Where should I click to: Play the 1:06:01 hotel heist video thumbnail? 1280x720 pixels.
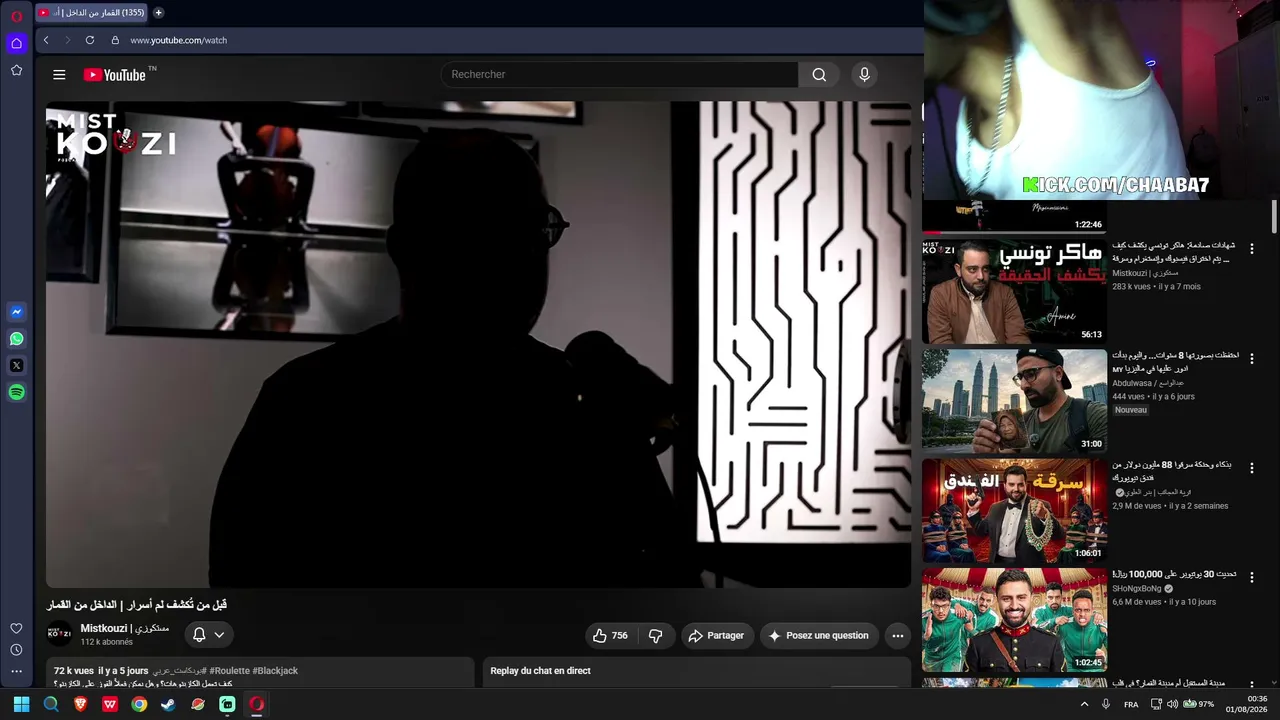[x=1014, y=511]
